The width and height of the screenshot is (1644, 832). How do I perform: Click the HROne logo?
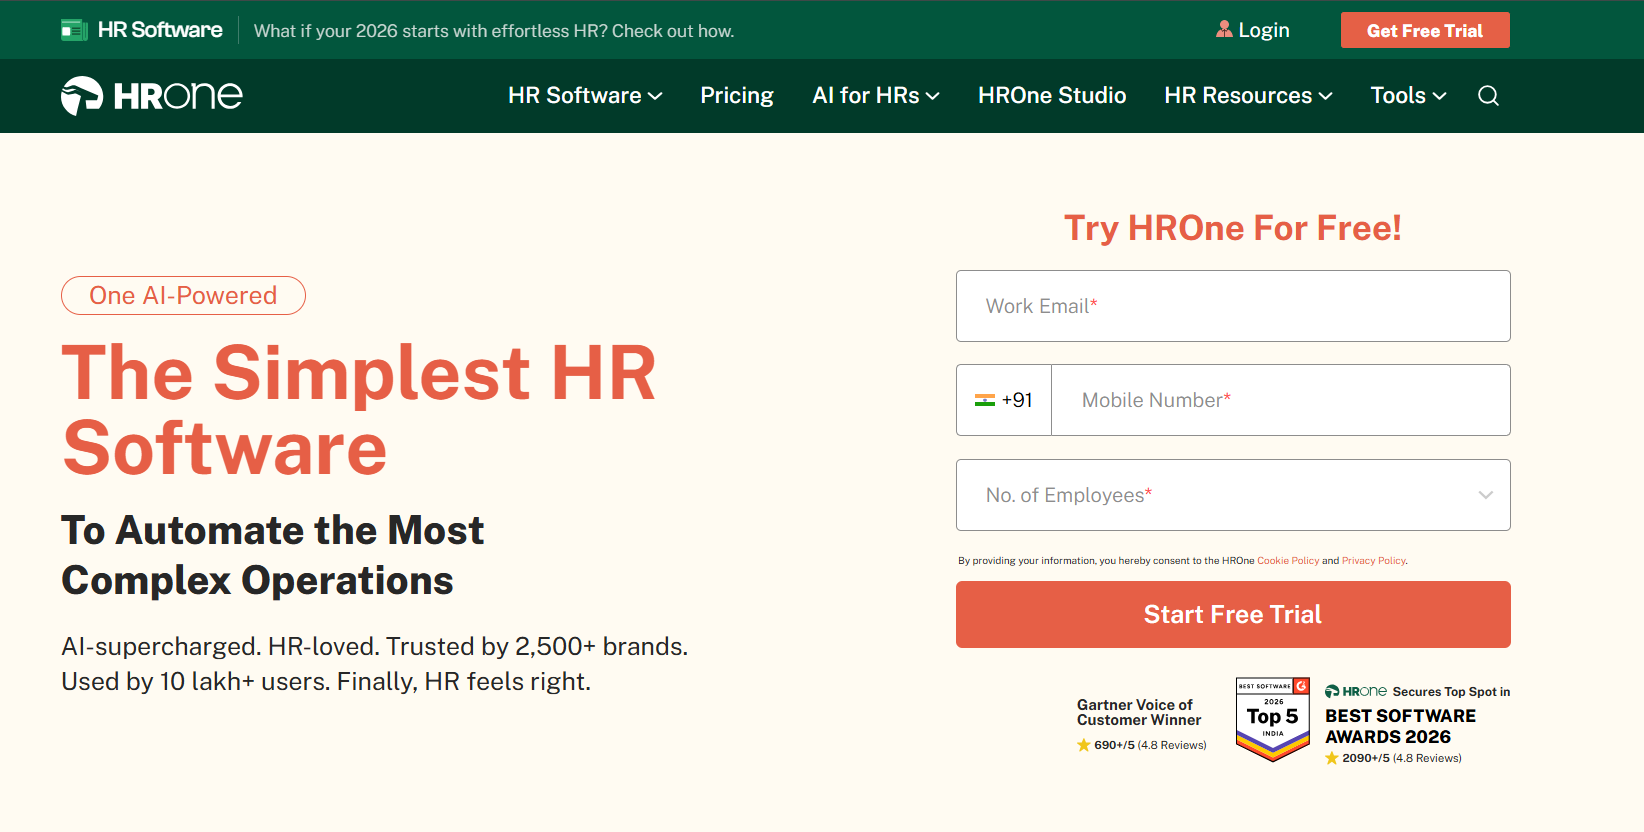click(x=152, y=96)
